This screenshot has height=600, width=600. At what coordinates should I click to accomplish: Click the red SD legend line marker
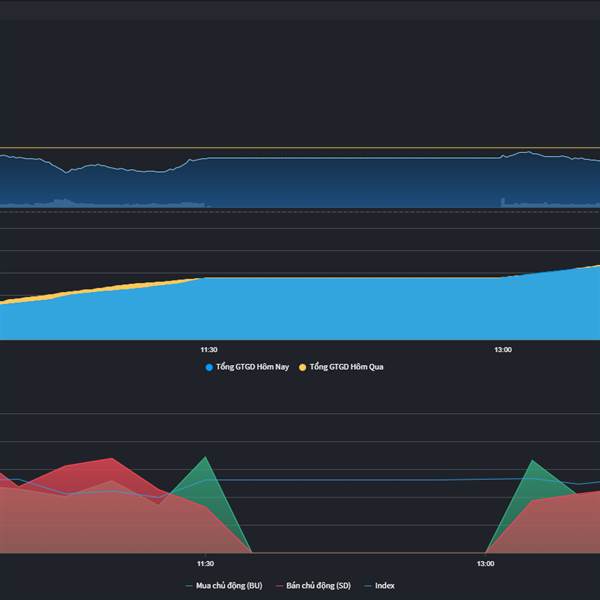point(279,586)
